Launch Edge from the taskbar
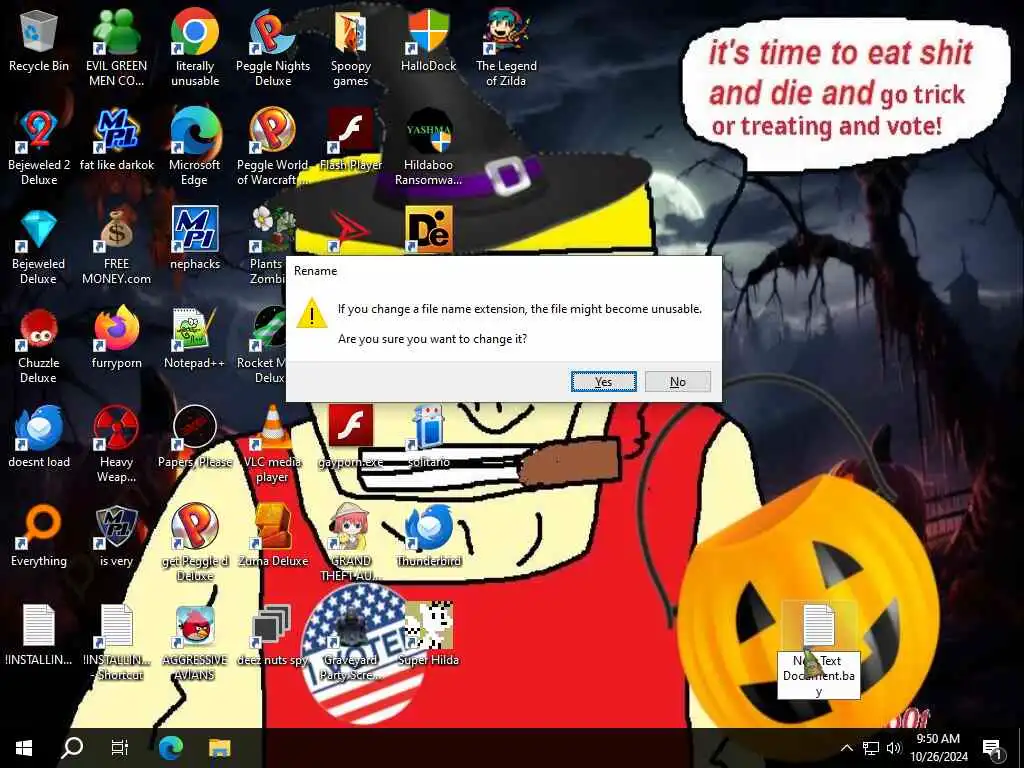The height and width of the screenshot is (768, 1024). pos(170,748)
